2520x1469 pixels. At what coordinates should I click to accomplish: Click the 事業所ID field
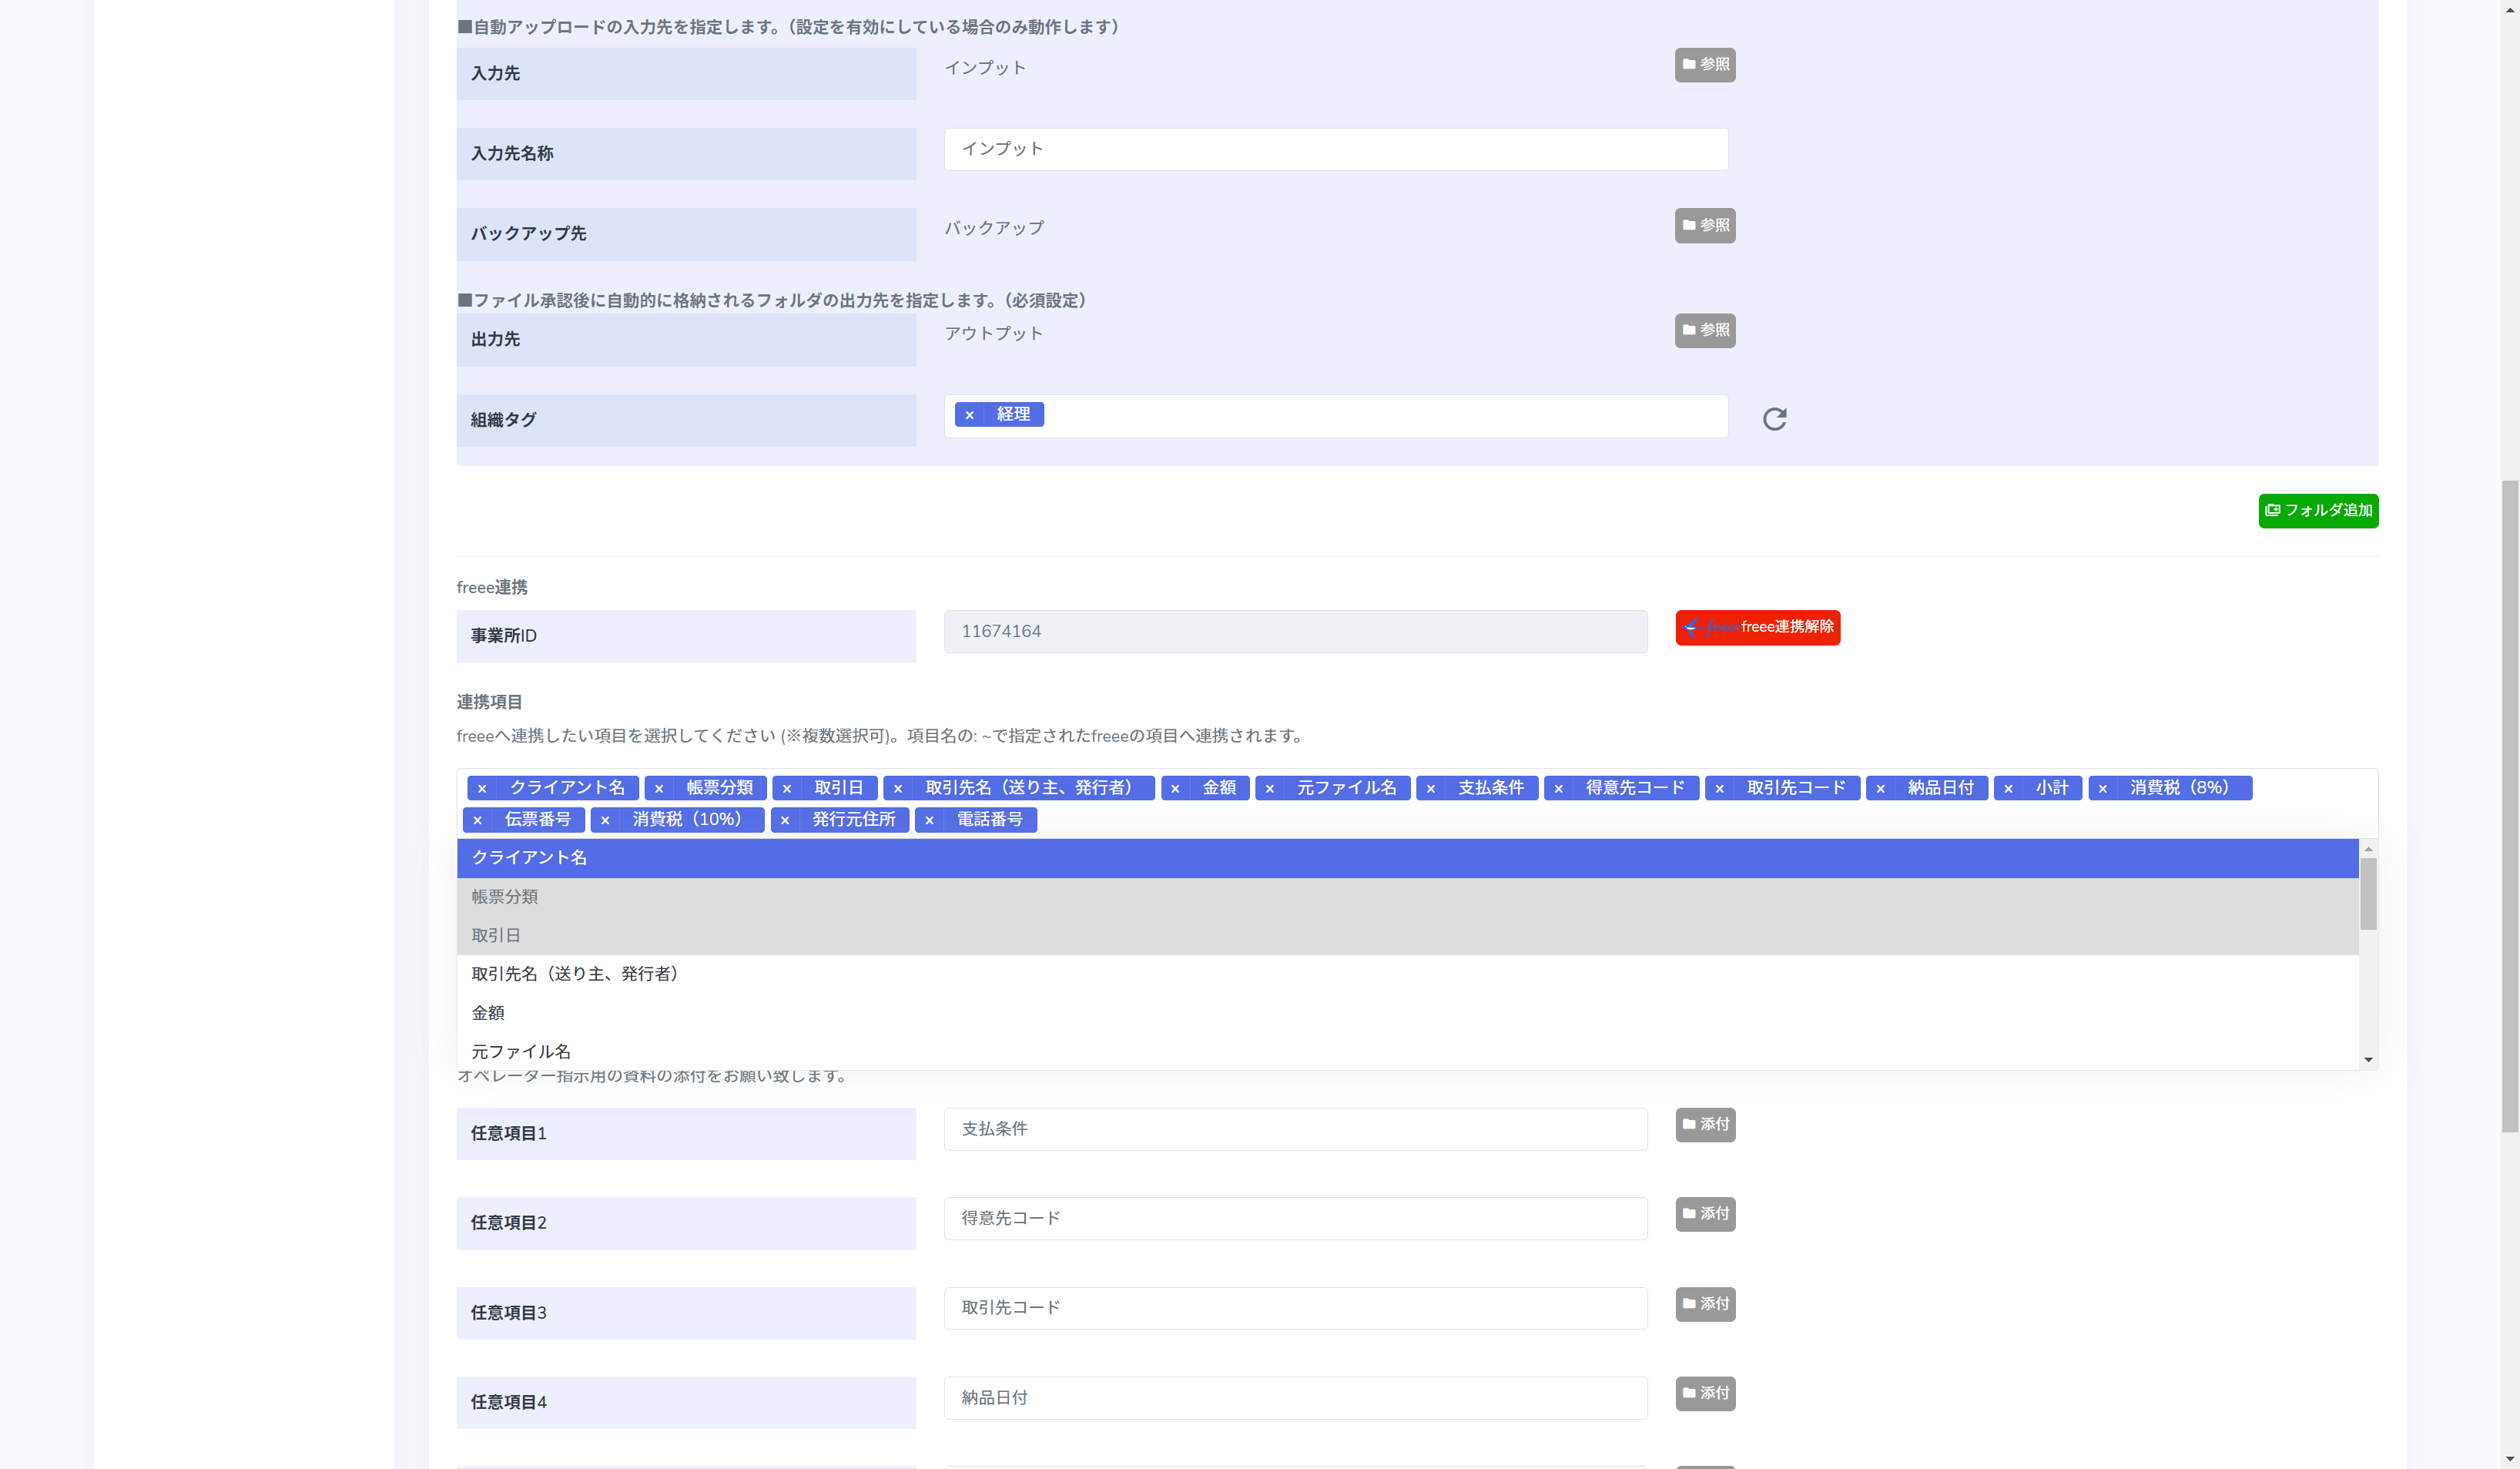point(1295,632)
